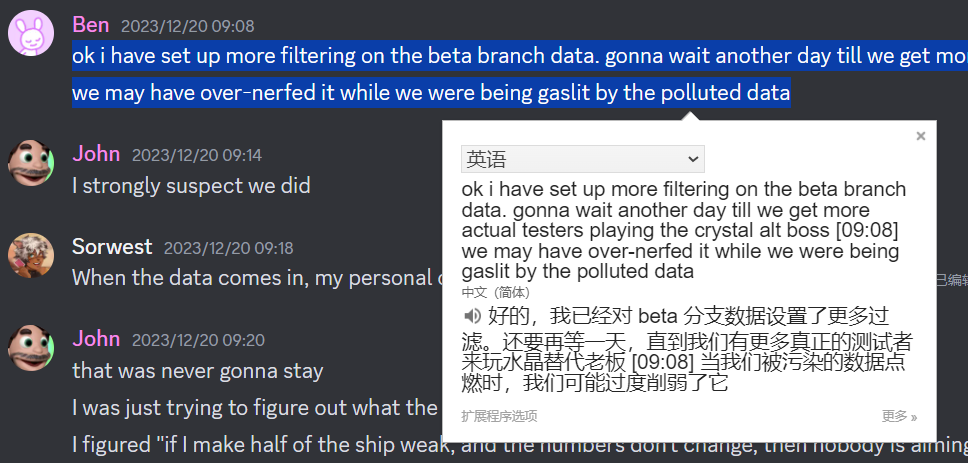The image size is (968, 463).
Task: Open the 扩展程序选项 link
Action: click(499, 416)
